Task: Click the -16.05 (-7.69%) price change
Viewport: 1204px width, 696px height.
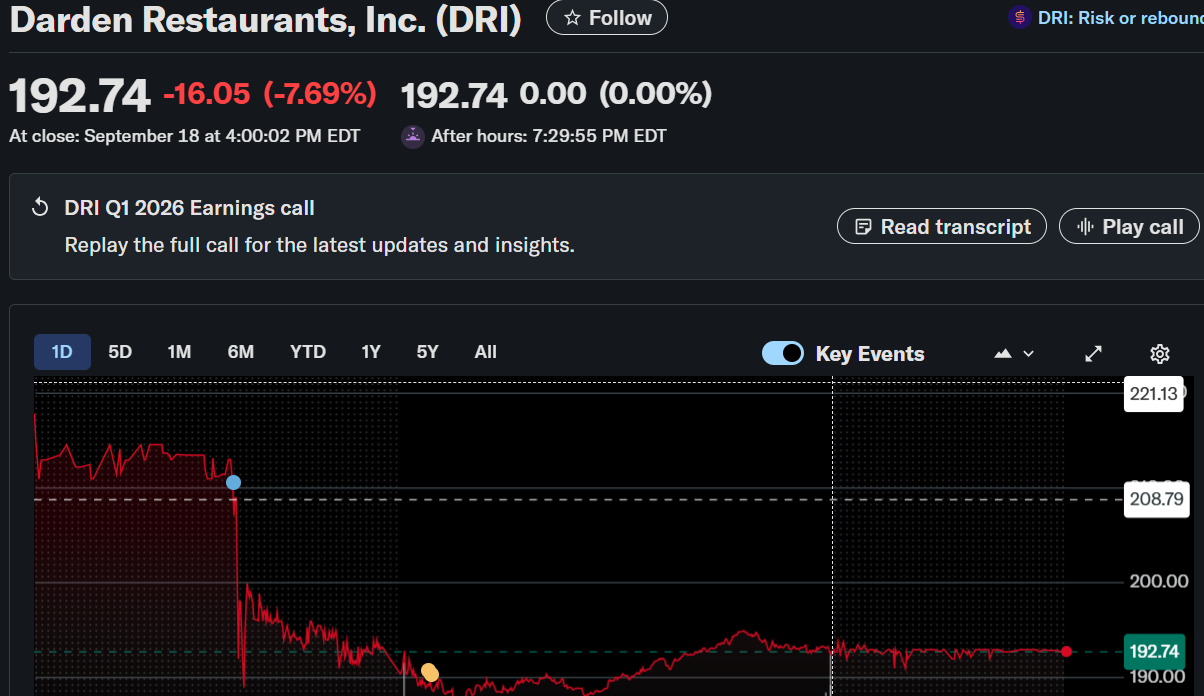Action: [270, 94]
